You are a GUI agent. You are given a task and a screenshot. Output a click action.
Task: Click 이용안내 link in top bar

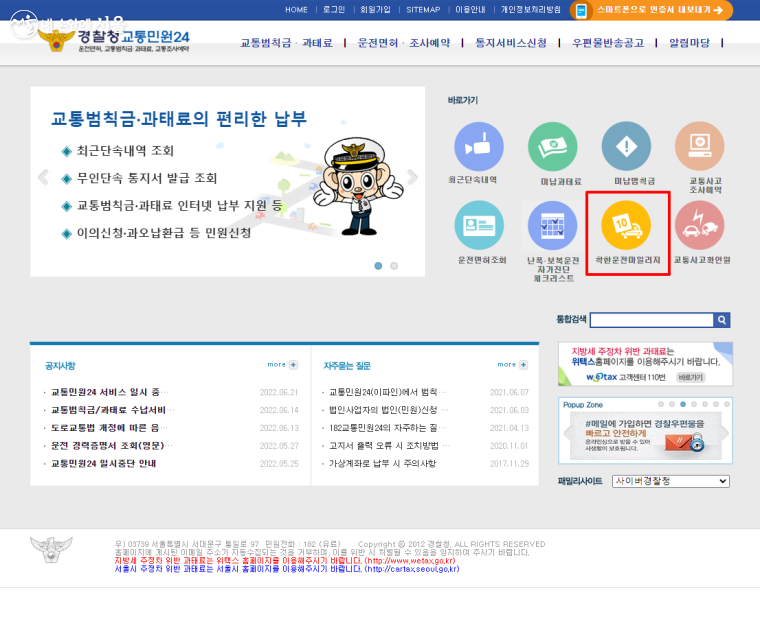click(470, 10)
